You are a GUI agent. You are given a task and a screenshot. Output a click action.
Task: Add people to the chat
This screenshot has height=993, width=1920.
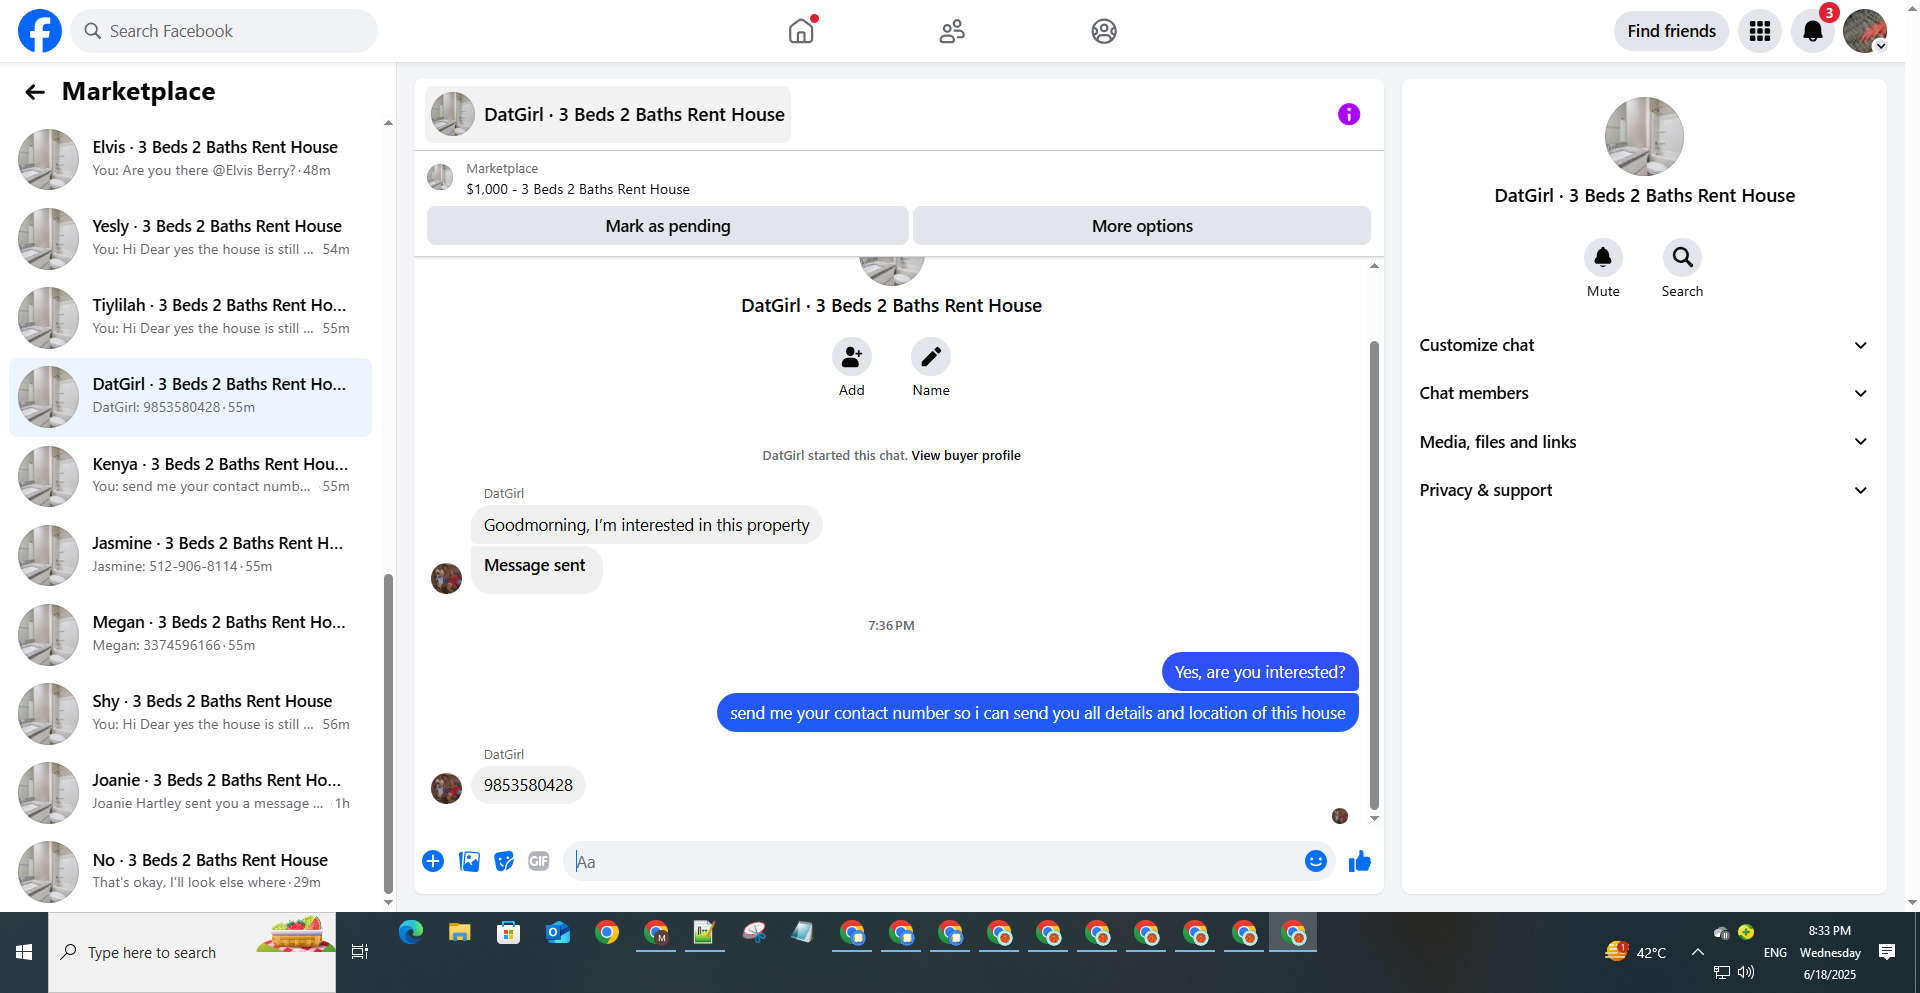[x=852, y=357]
